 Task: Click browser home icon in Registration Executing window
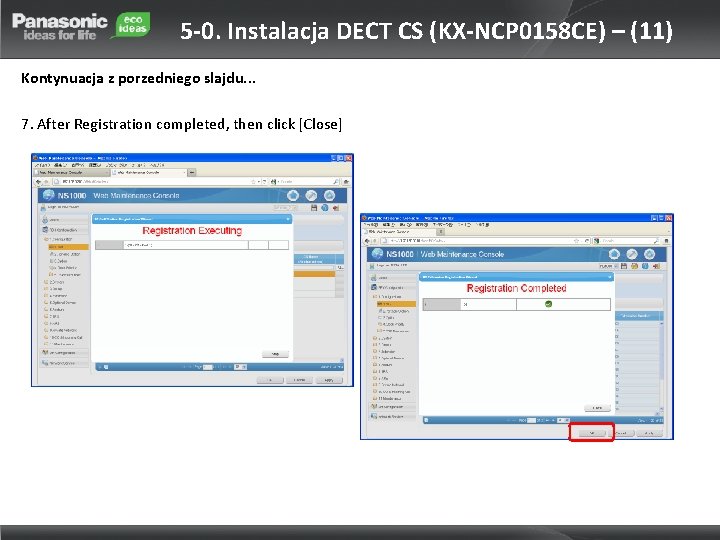pyautogui.click(x=346, y=182)
